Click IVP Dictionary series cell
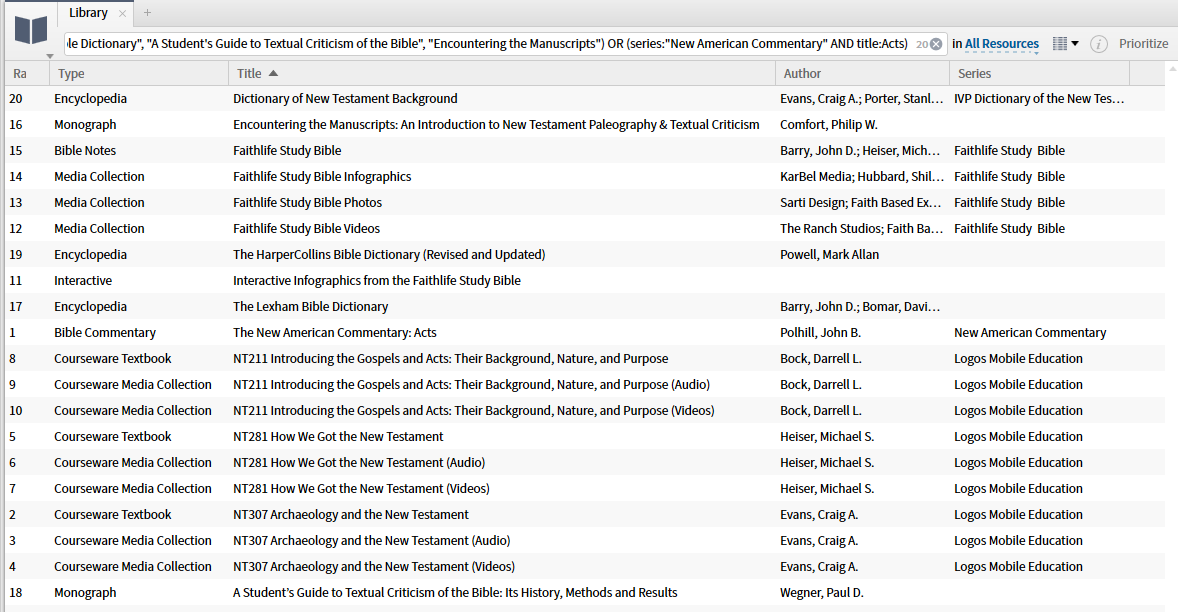Image resolution: width=1178 pixels, height=612 pixels. [x=1039, y=98]
